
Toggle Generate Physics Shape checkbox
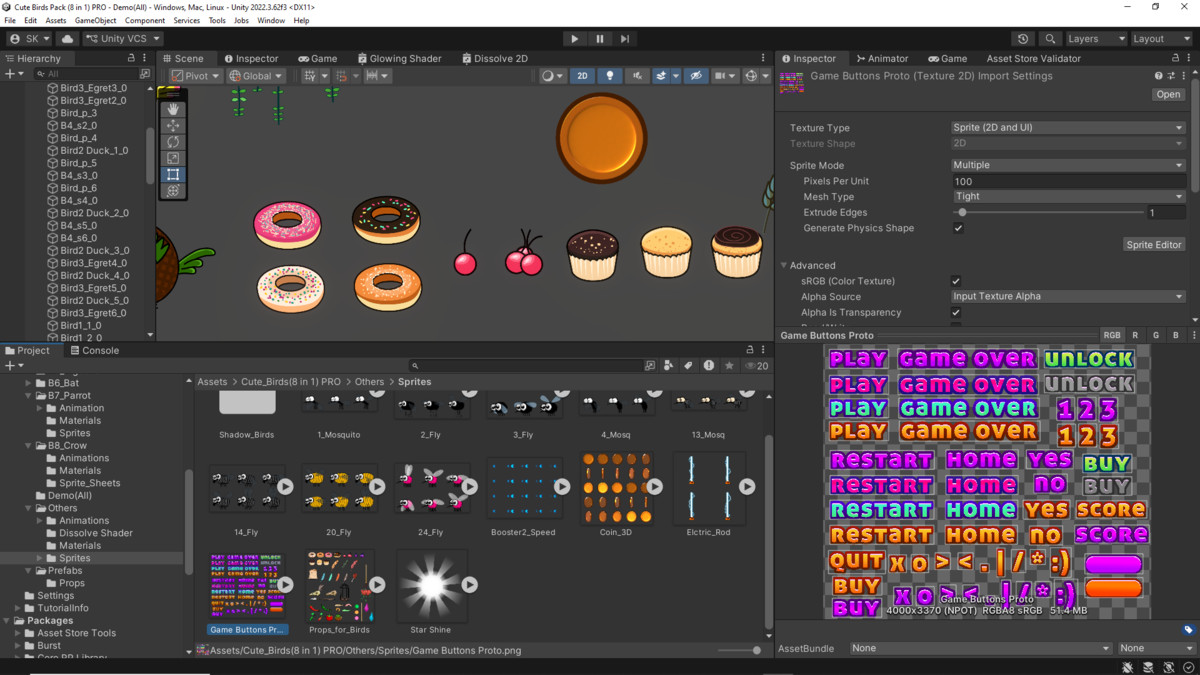coord(958,228)
